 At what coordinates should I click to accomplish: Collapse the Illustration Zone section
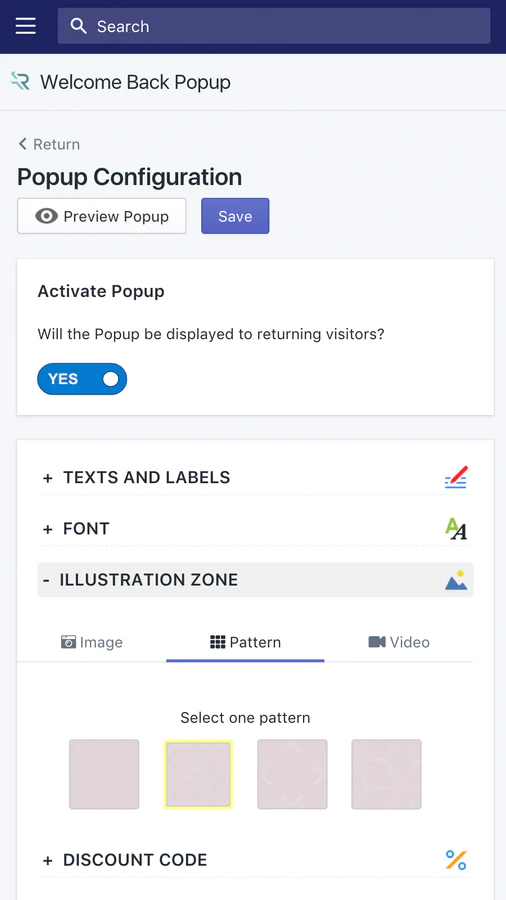(255, 580)
